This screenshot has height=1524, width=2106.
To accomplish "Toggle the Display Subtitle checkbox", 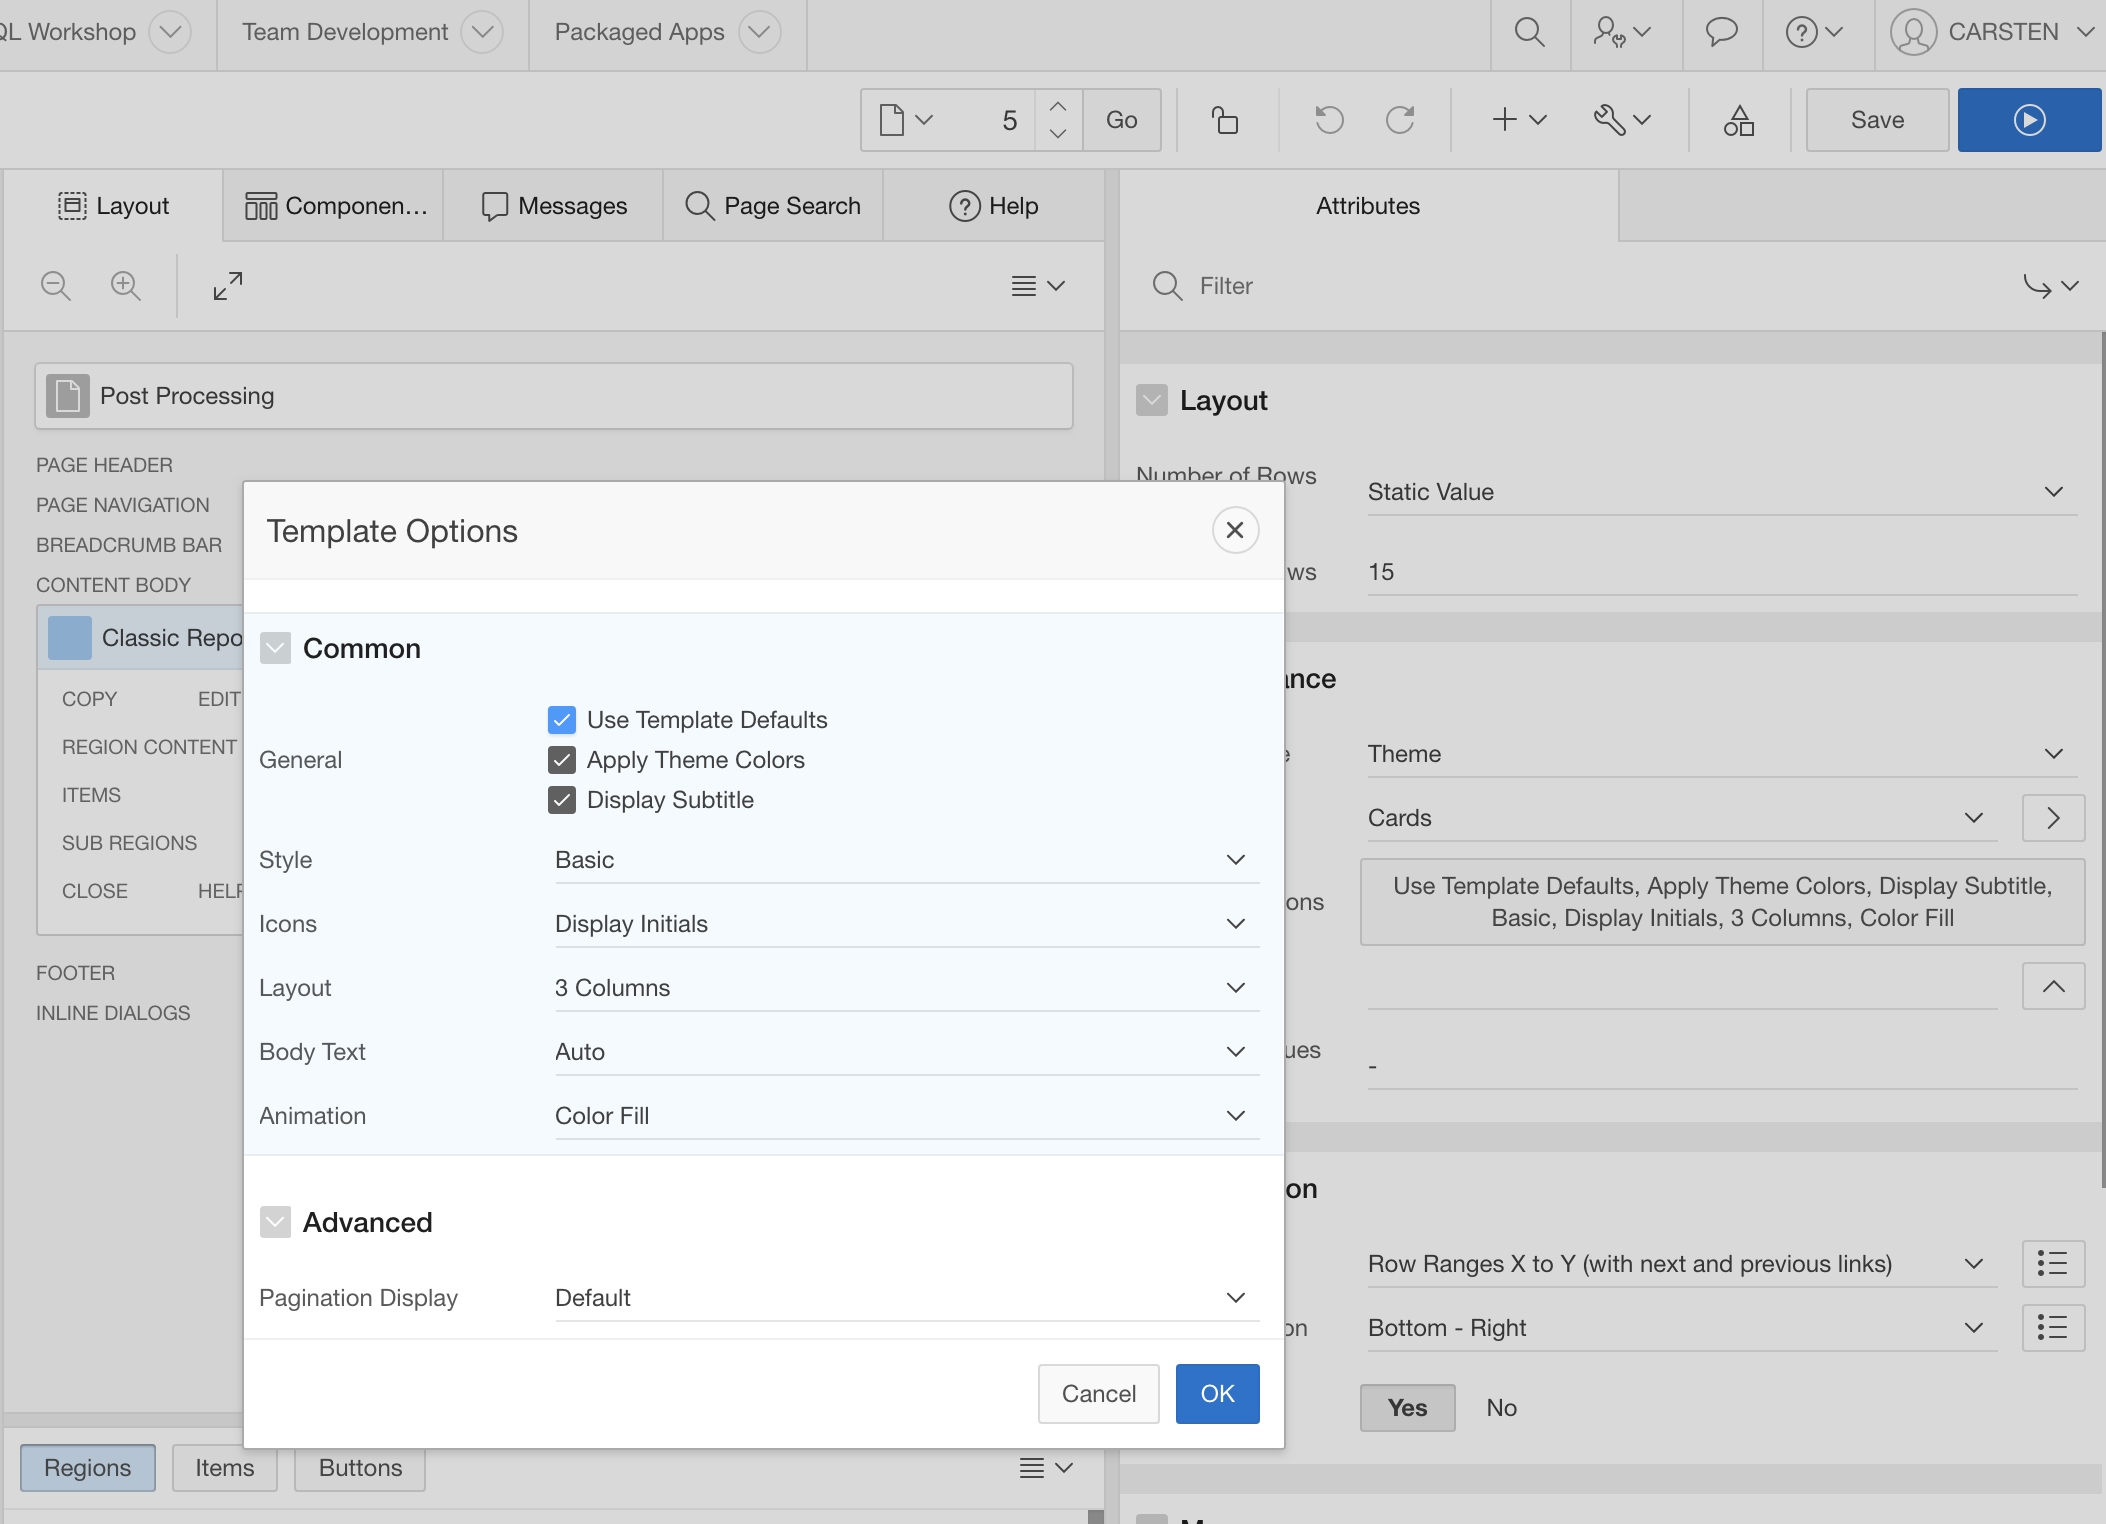I will tap(562, 800).
